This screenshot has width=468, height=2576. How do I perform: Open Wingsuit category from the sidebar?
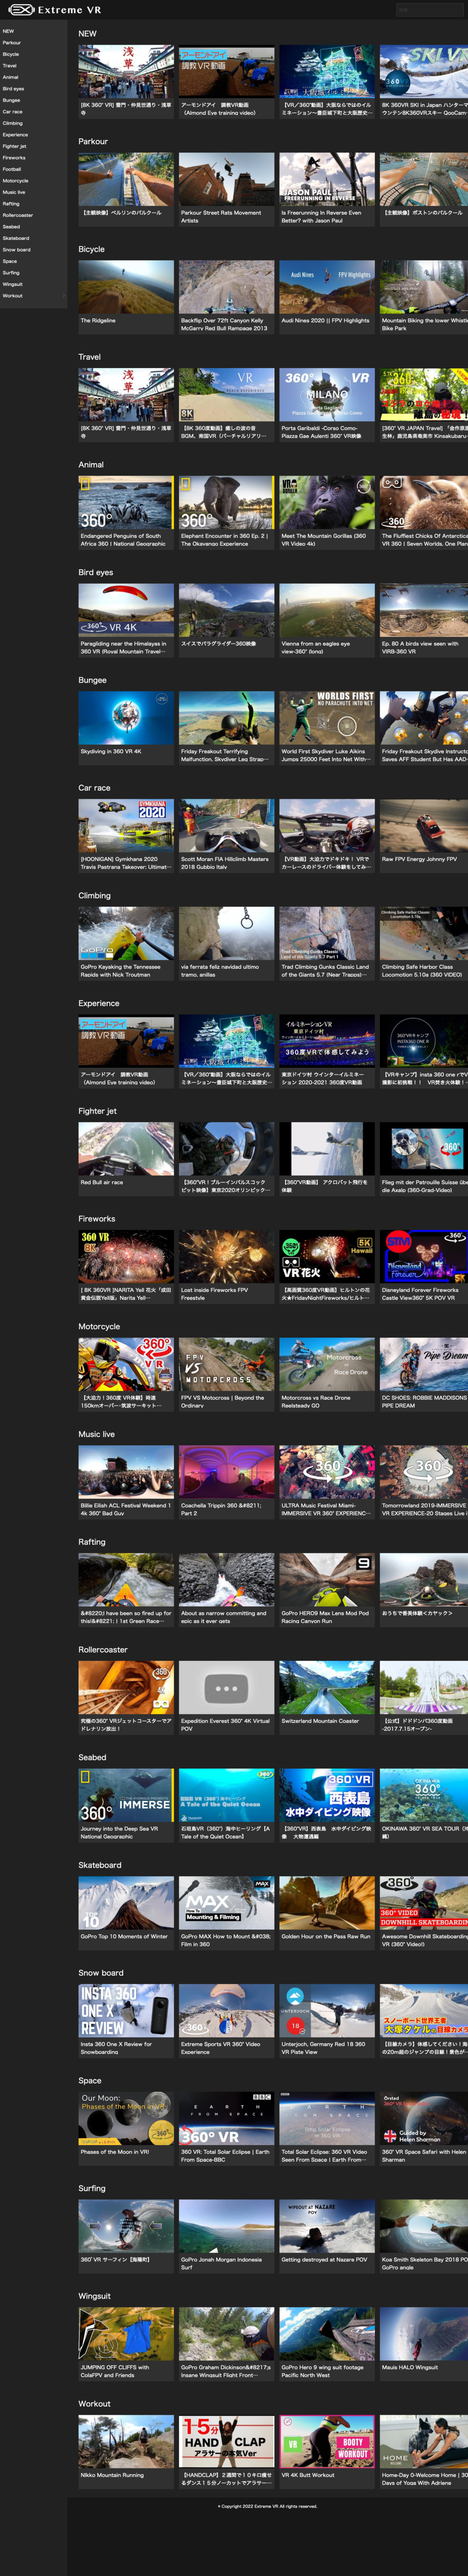coord(12,284)
